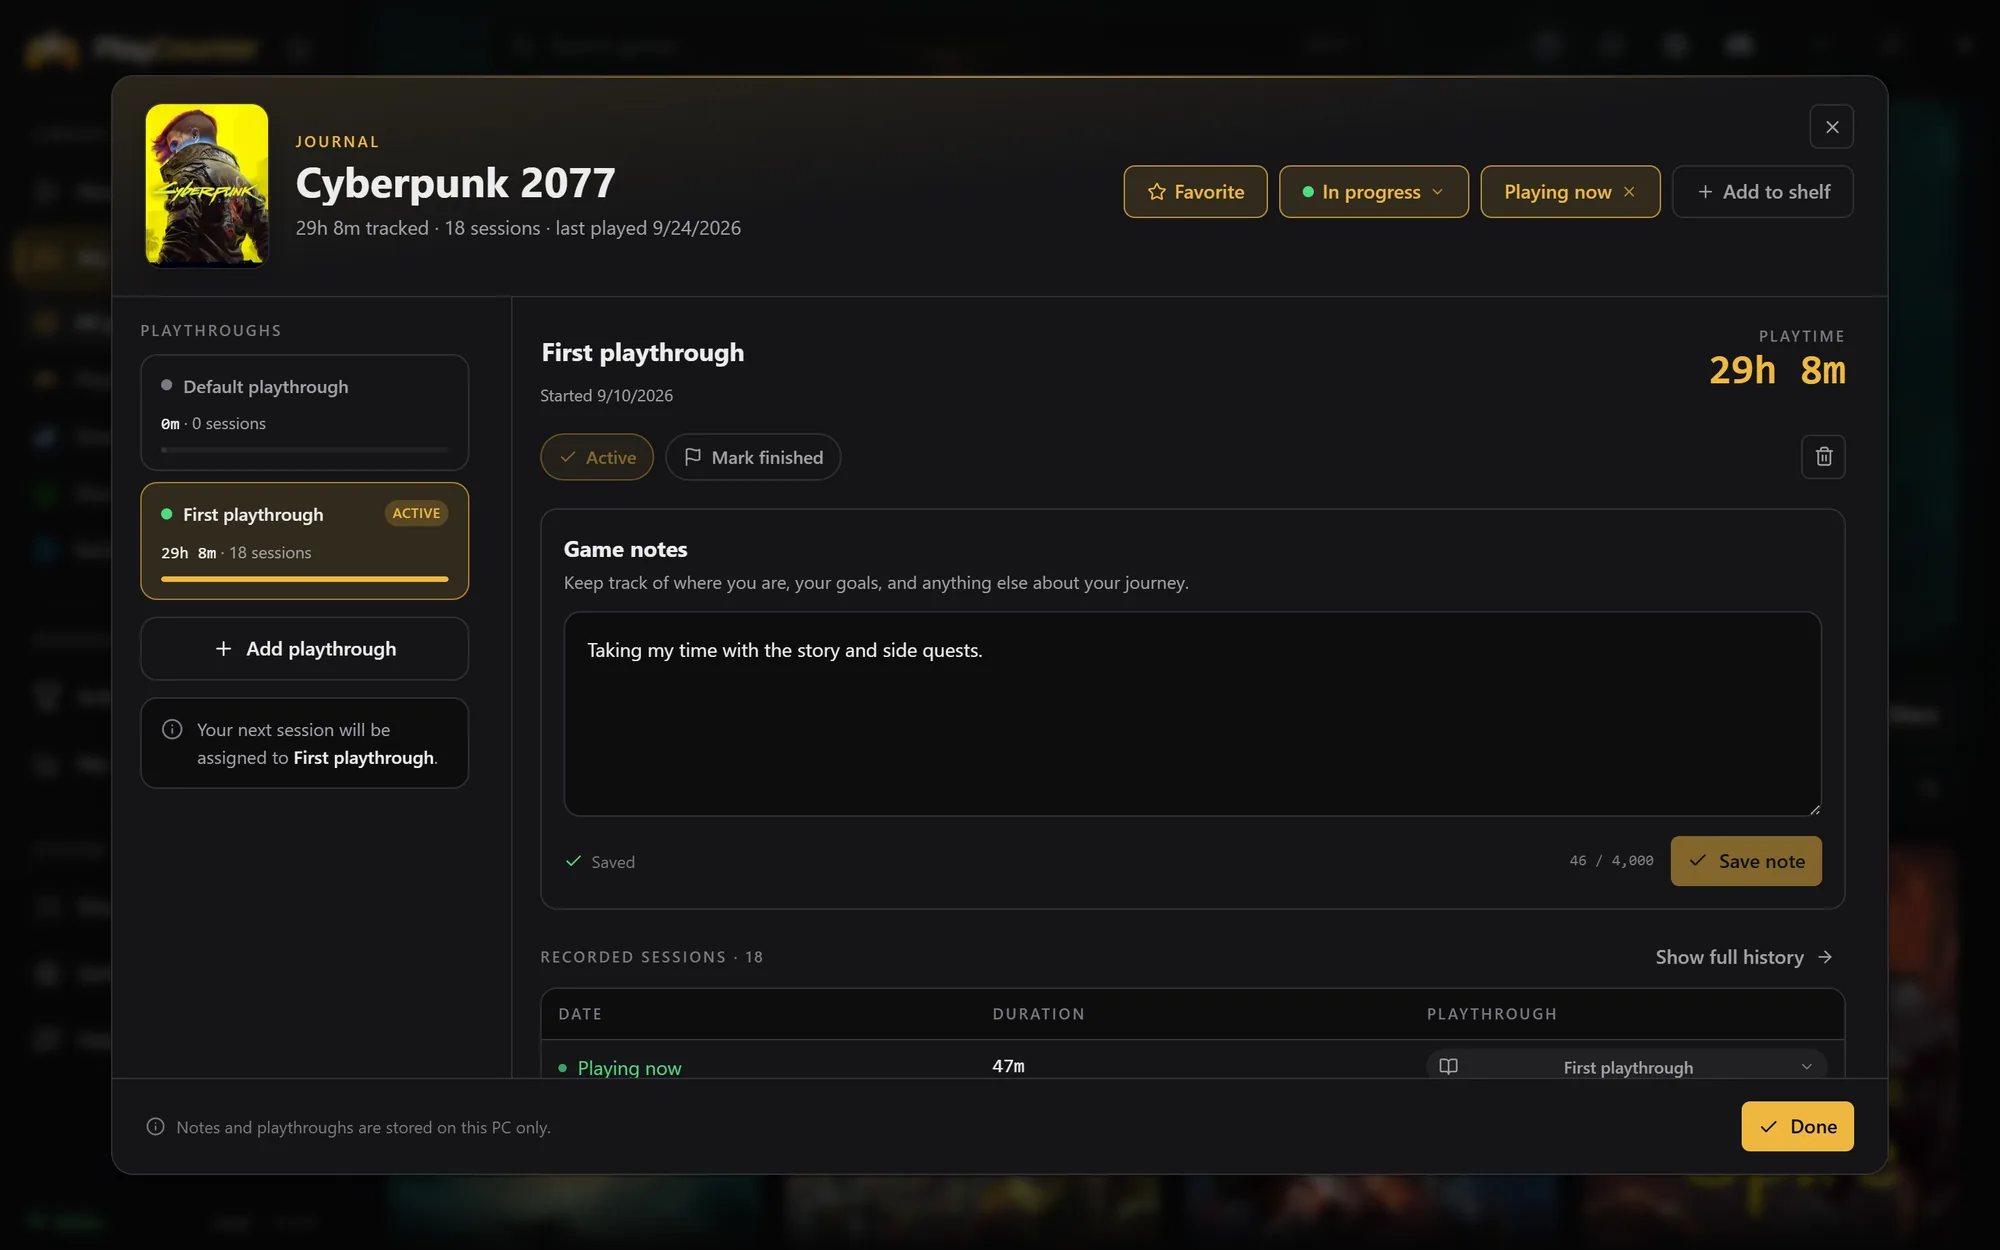Click the footer info icon about local storage
Image resolution: width=2000 pixels, height=1250 pixels.
155,1127
